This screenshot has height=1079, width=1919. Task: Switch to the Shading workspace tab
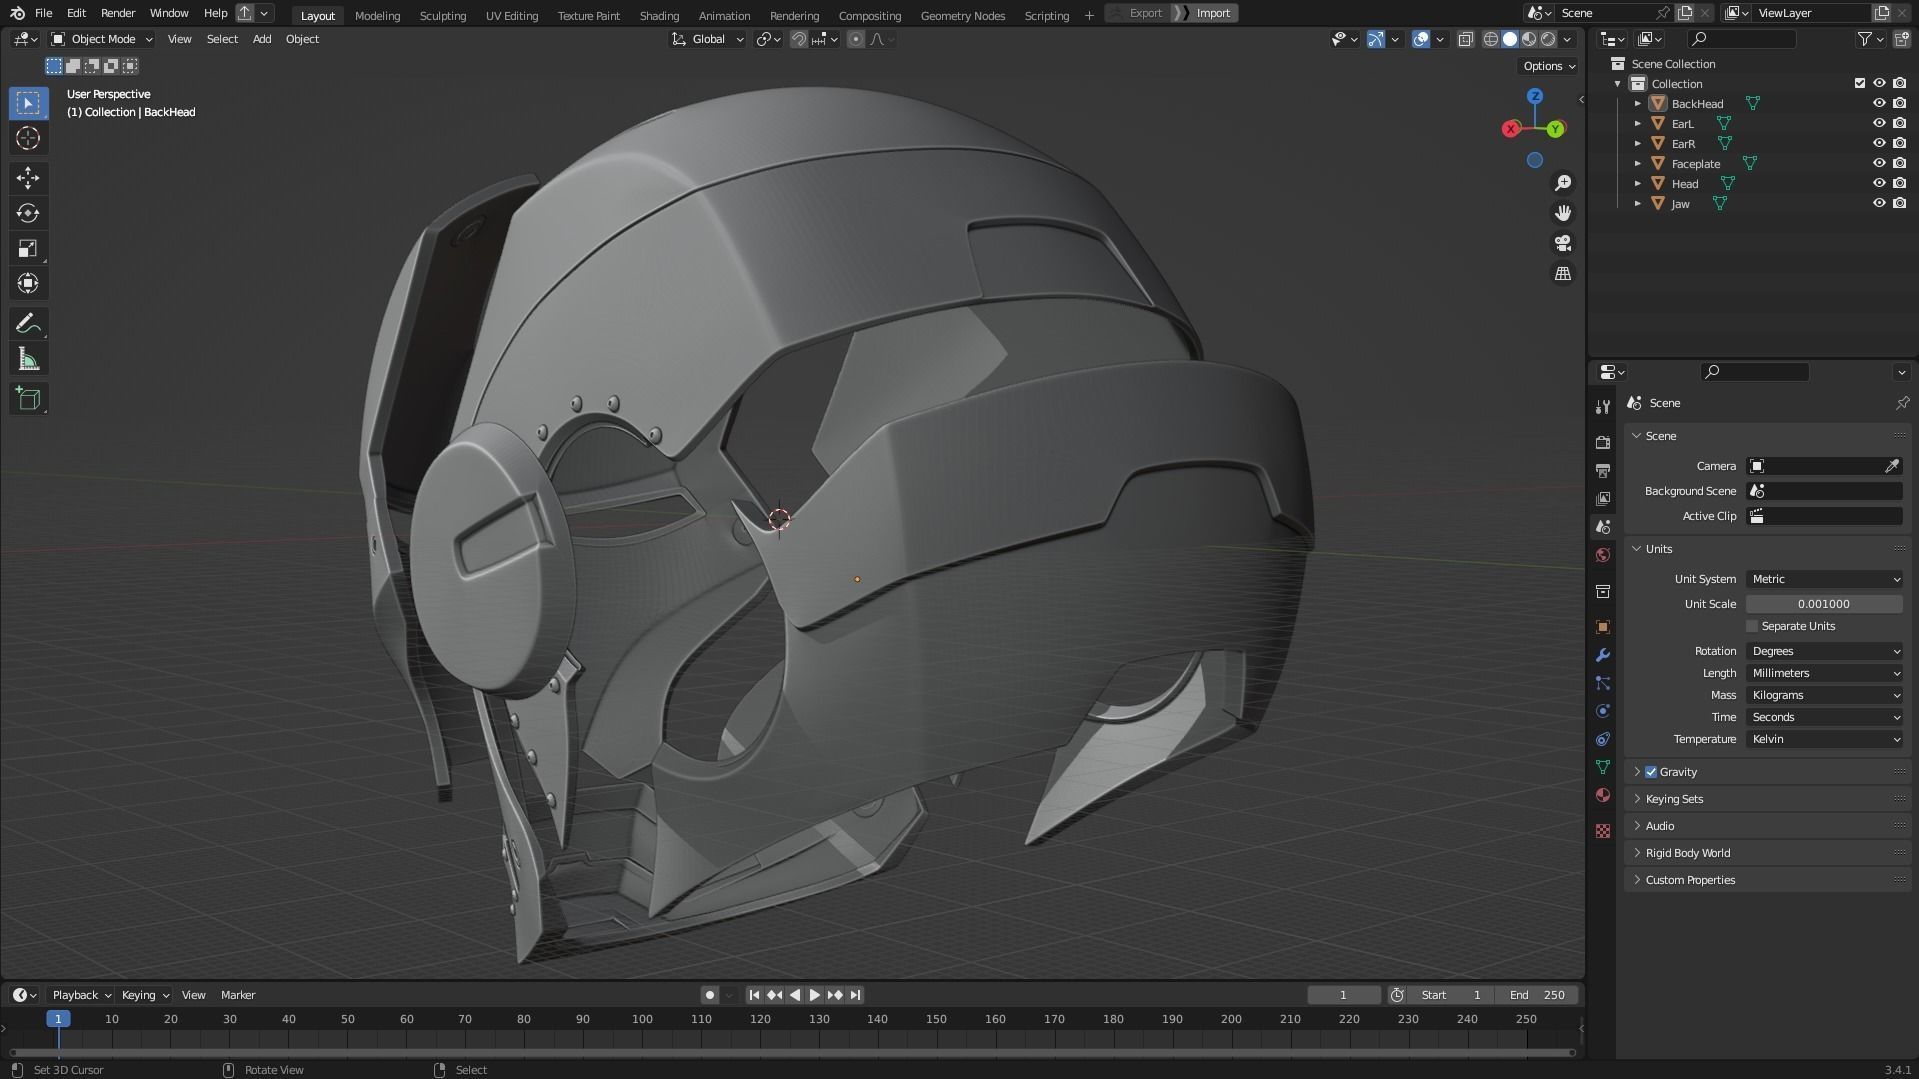pyautogui.click(x=659, y=15)
